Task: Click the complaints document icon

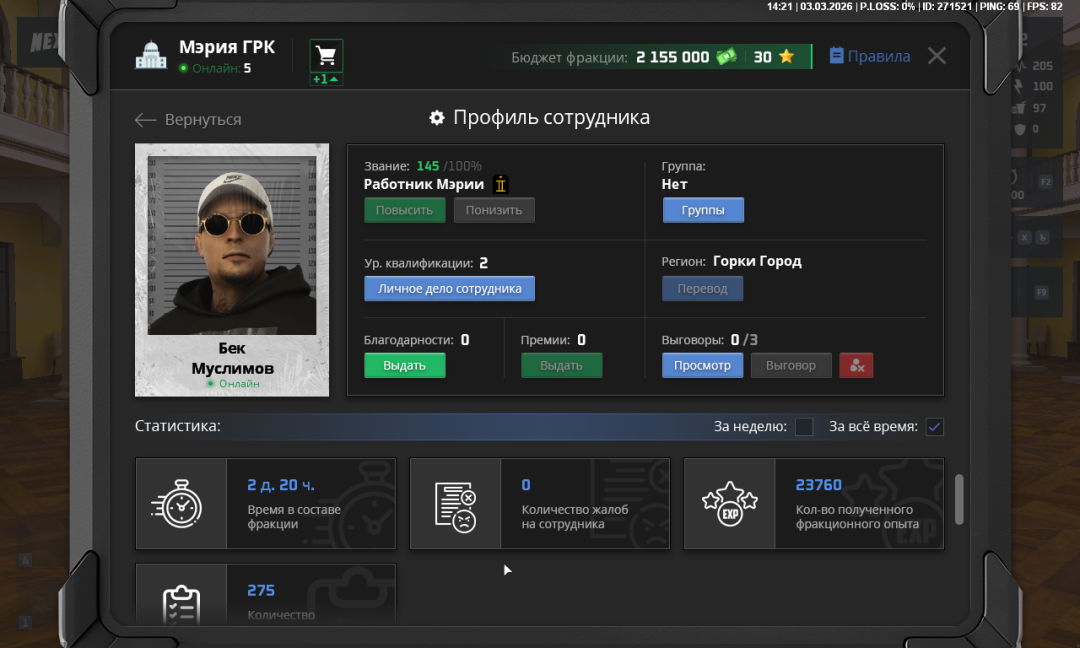Action: click(x=455, y=504)
